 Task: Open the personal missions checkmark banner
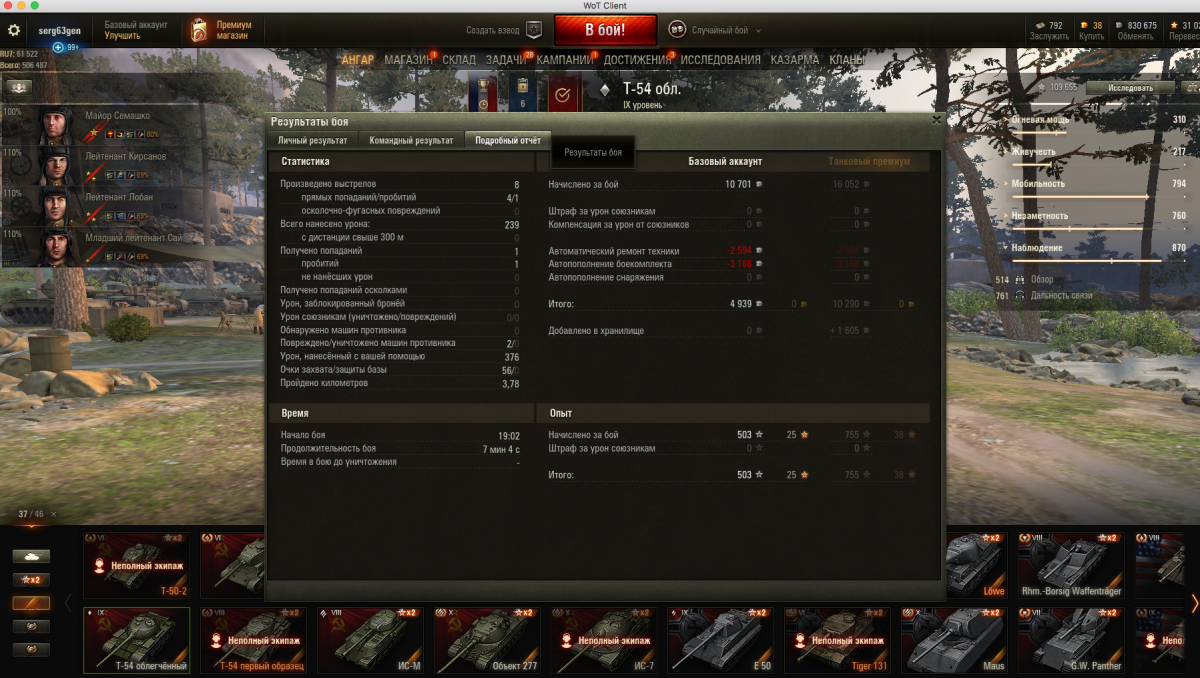562,95
